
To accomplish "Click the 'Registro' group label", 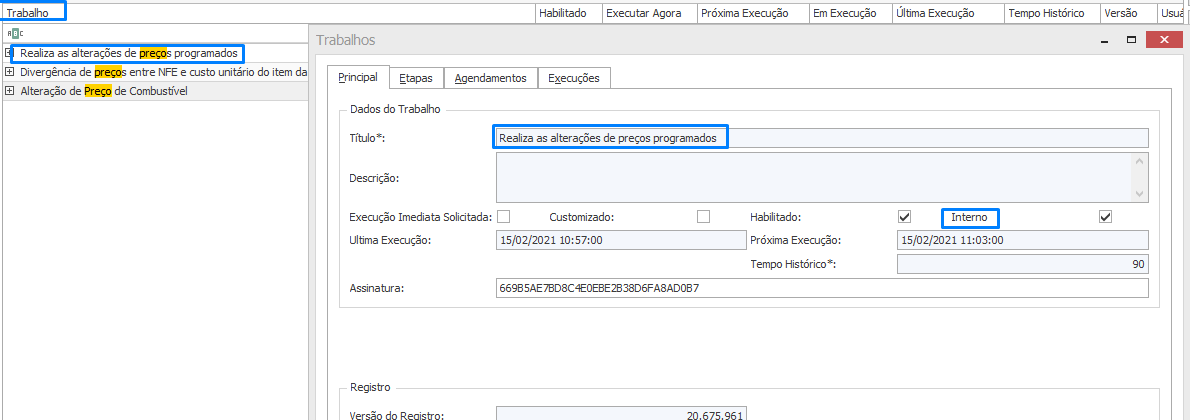I will pyautogui.click(x=370, y=387).
